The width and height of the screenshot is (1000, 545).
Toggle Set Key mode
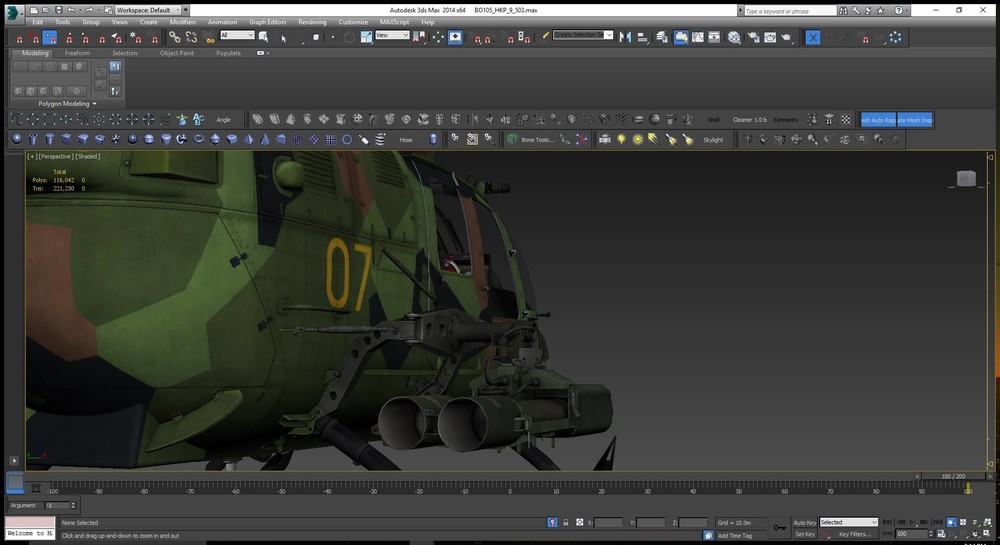pos(804,534)
